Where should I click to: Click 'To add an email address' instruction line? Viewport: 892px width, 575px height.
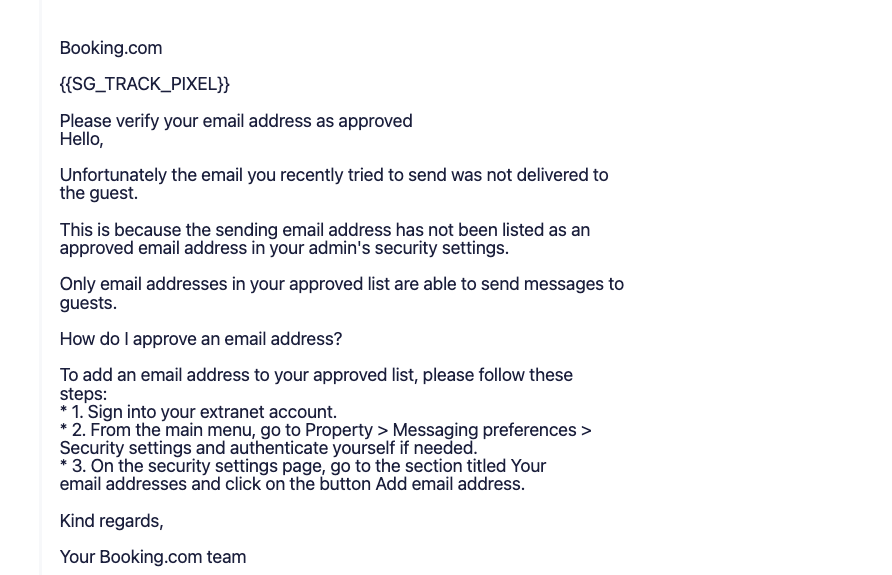316,375
